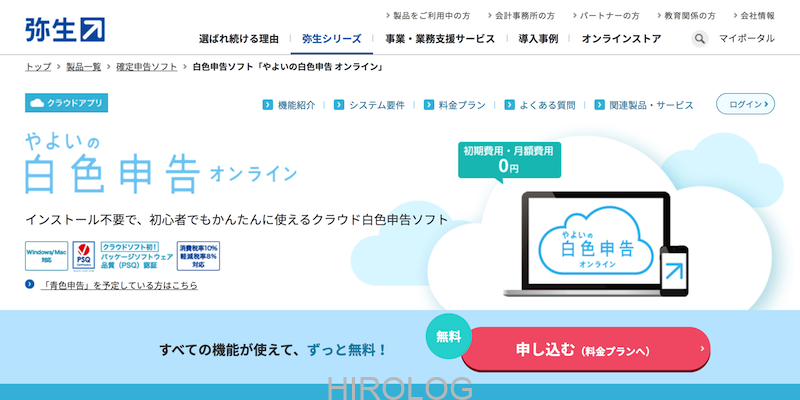Image resolution: width=800 pixels, height=400 pixels.
Task: Click the やよいの白色申告 オンライン title
Action: pos(161,163)
